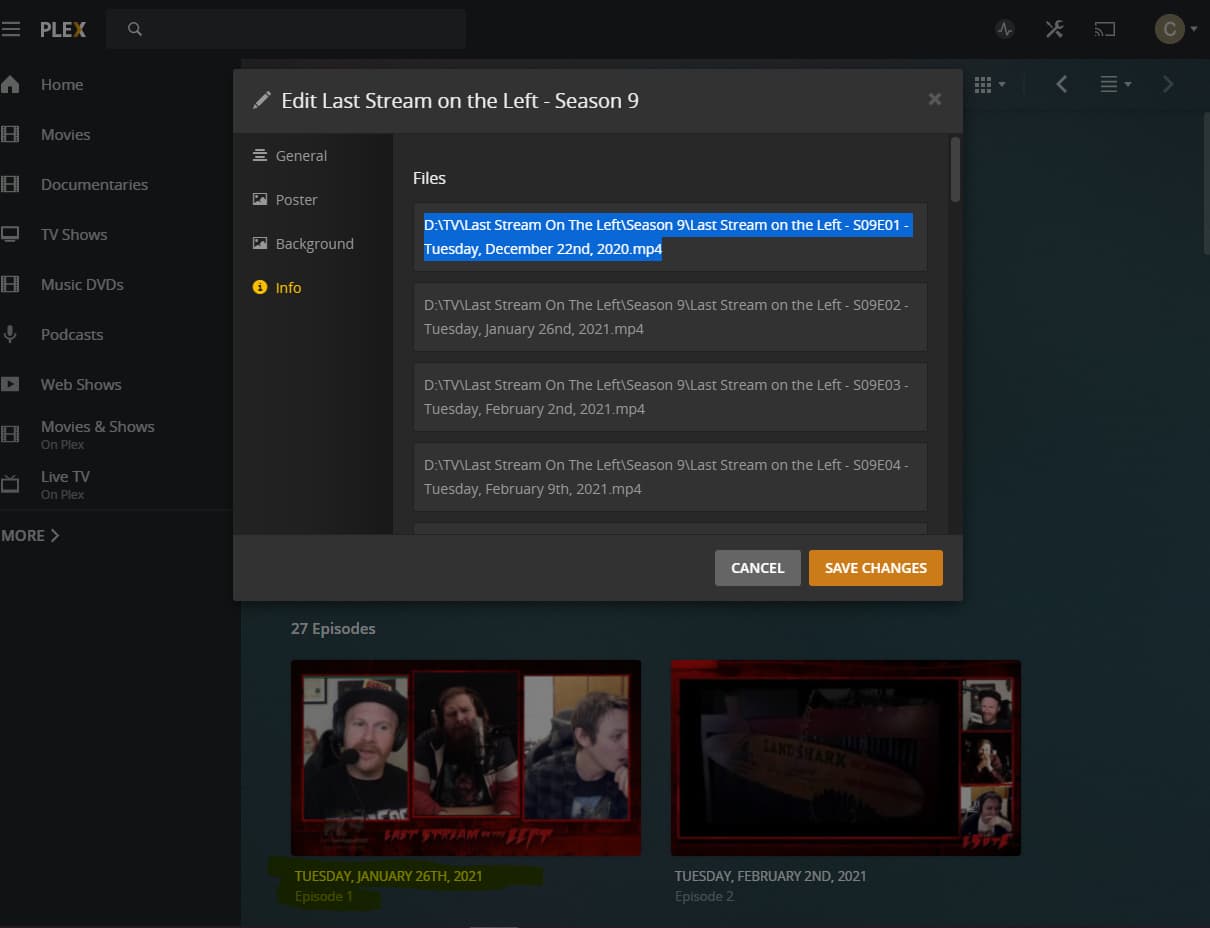Switch to the Poster tab
This screenshot has height=928, width=1210.
285,200
